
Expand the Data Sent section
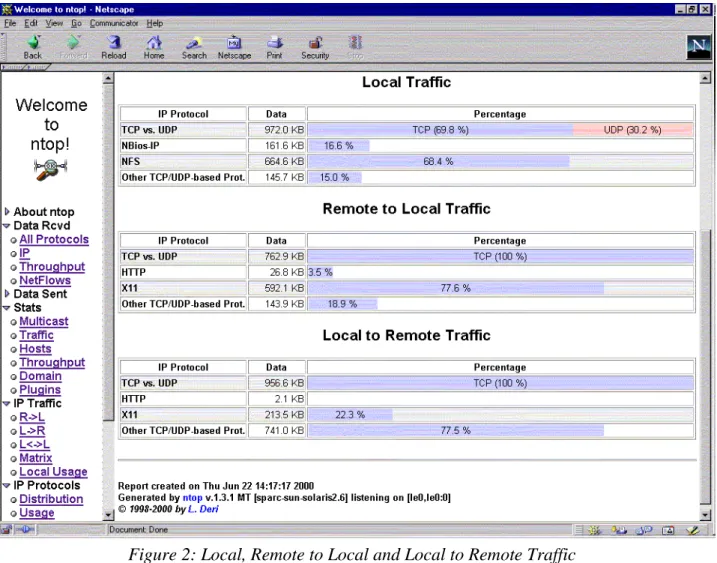click(7, 293)
